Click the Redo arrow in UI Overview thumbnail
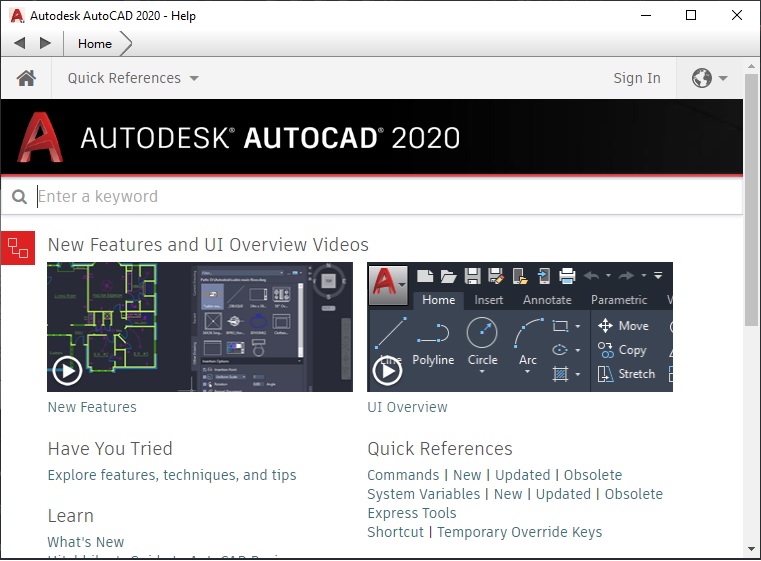The image size is (761, 561). coord(627,276)
